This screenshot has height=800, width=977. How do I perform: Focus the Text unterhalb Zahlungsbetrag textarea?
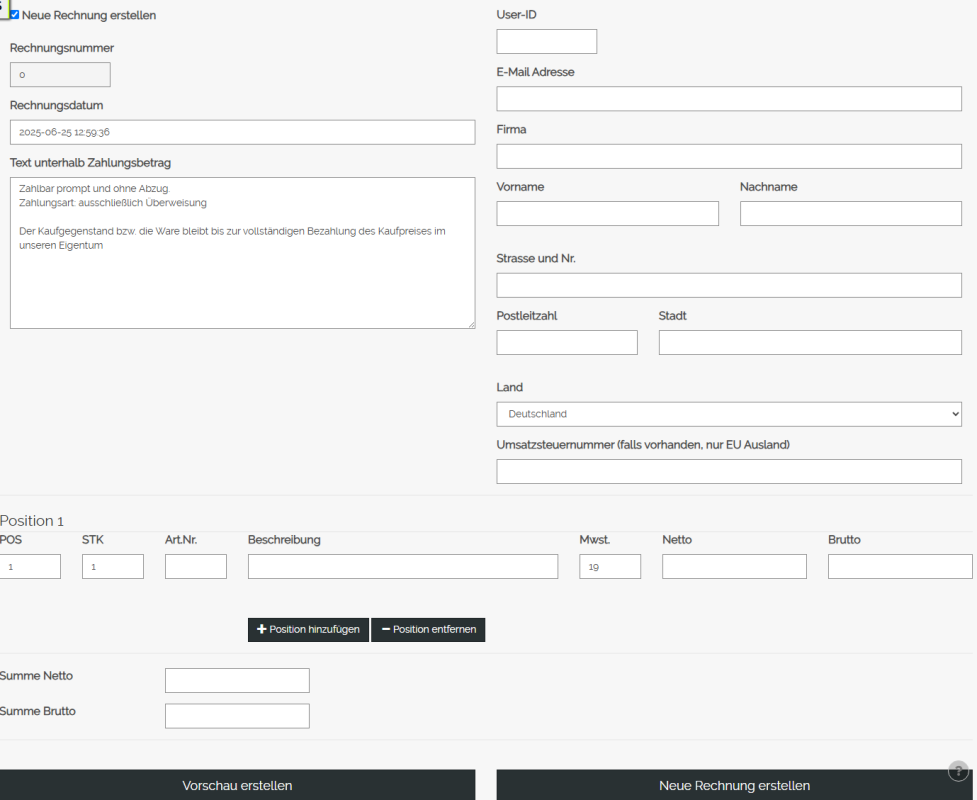pos(242,252)
